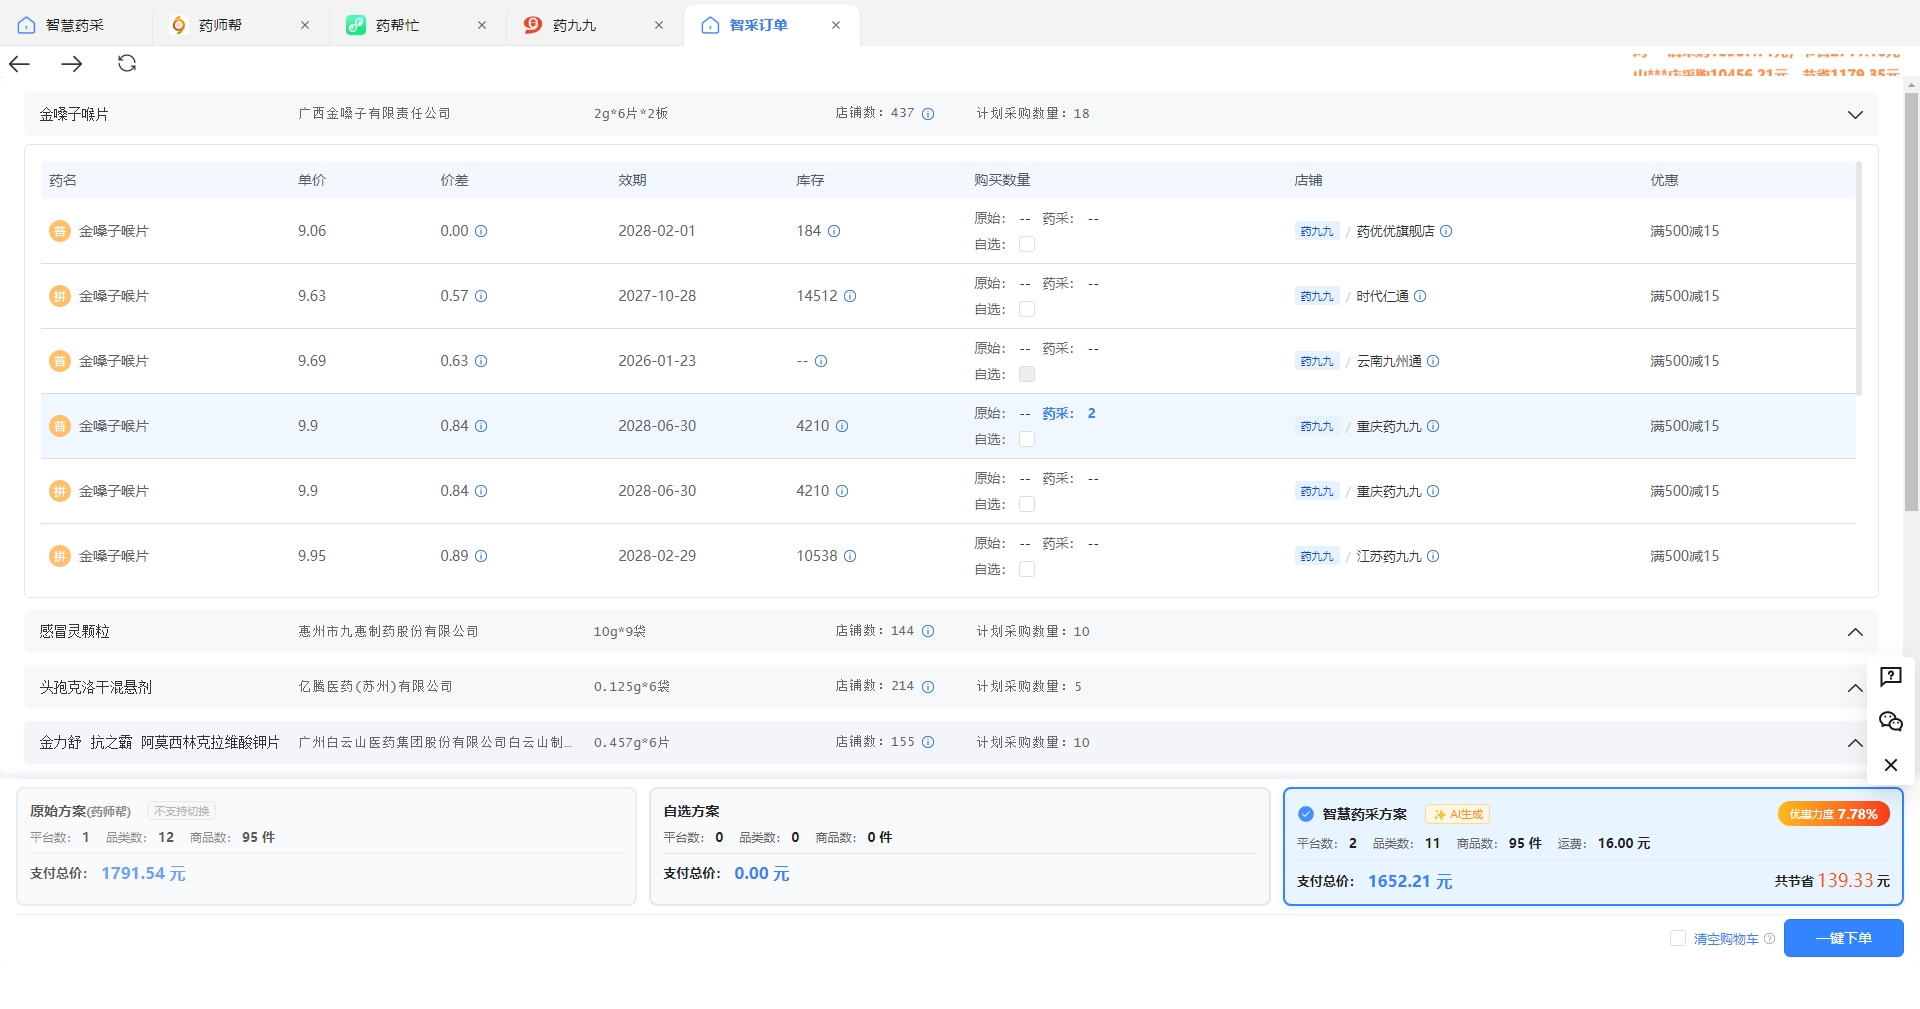Click the 江苏药九九 store link
1920x1009 pixels.
pyautogui.click(x=1388, y=556)
